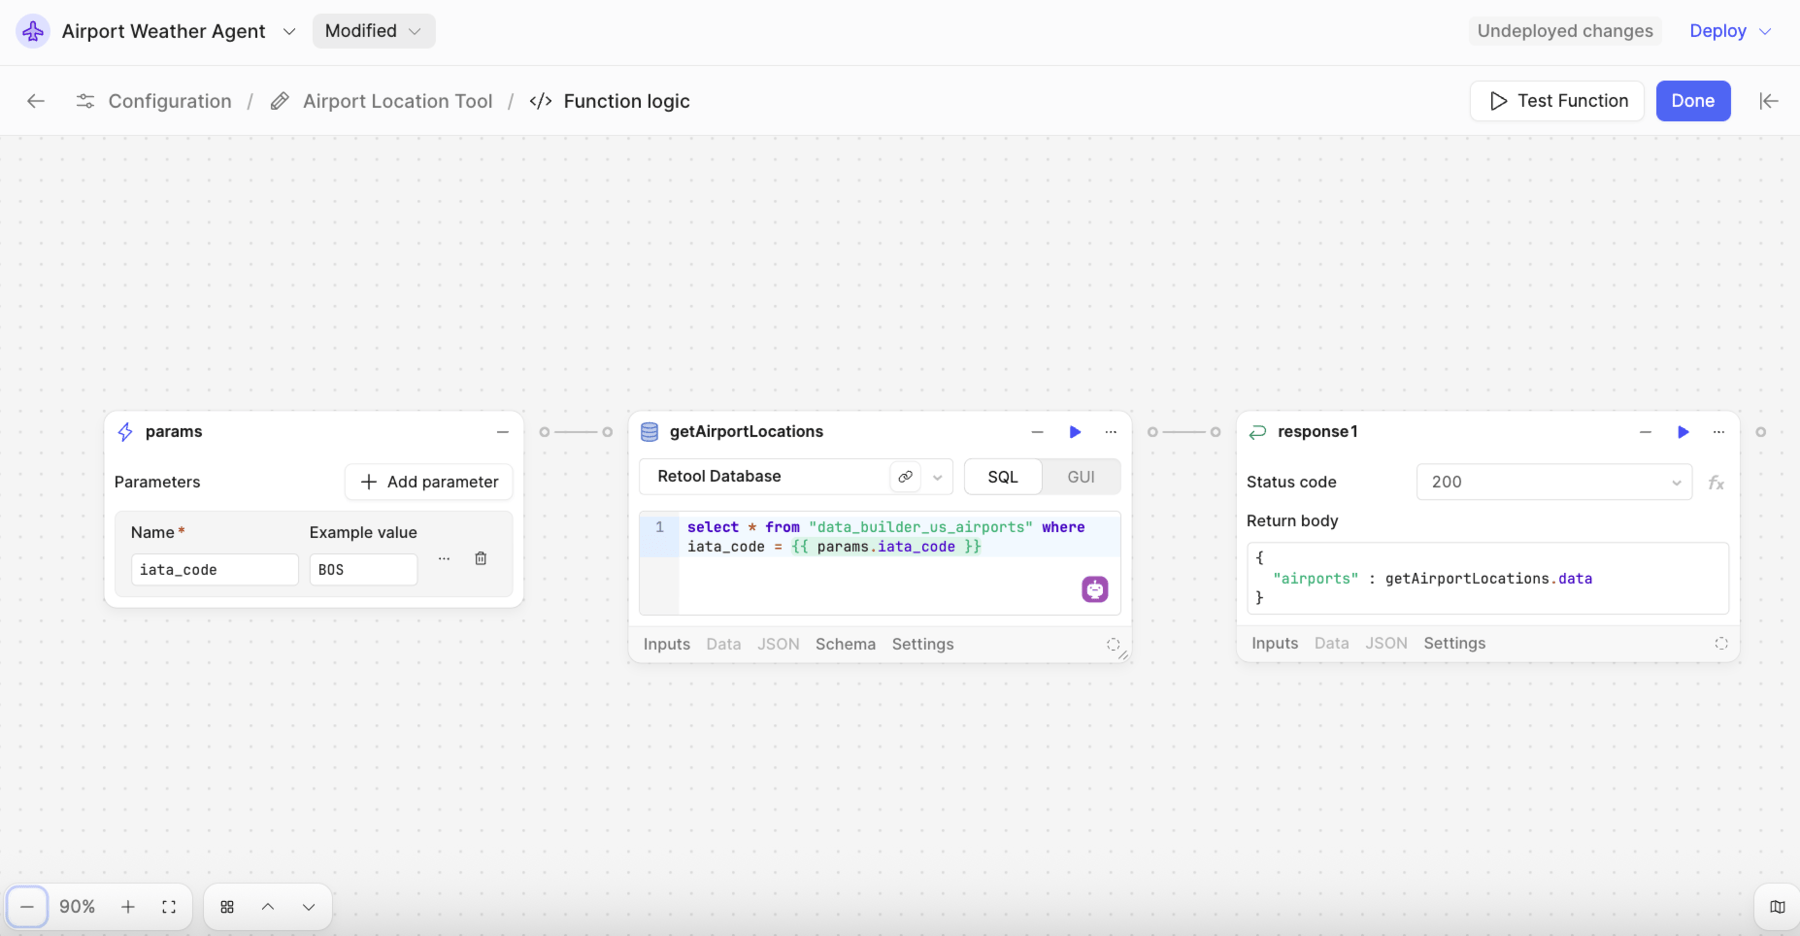
Task: Open the getAirportLocations overflow menu
Action: click(x=1110, y=431)
